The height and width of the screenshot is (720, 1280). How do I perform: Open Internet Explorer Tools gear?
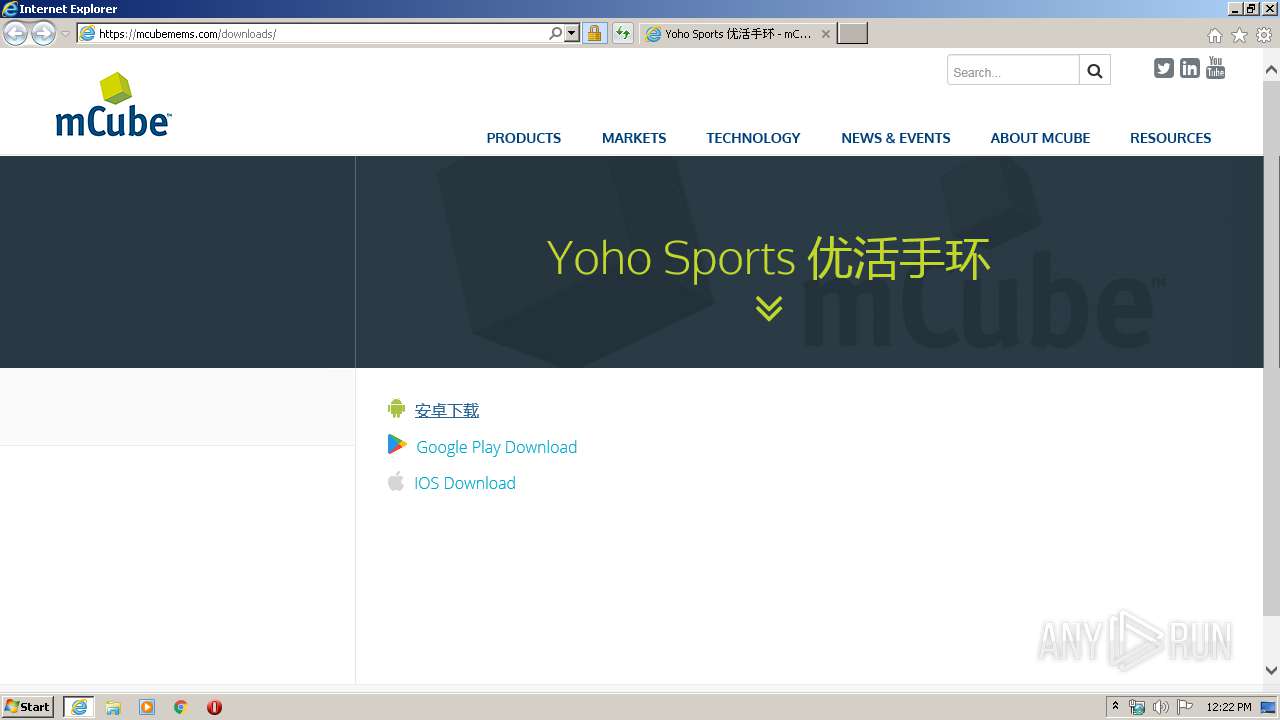[x=1264, y=35]
